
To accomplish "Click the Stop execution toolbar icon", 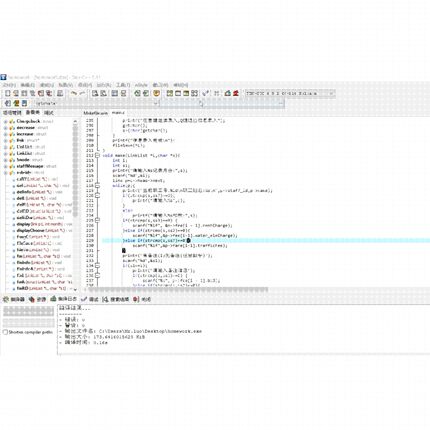I will [x=217, y=93].
